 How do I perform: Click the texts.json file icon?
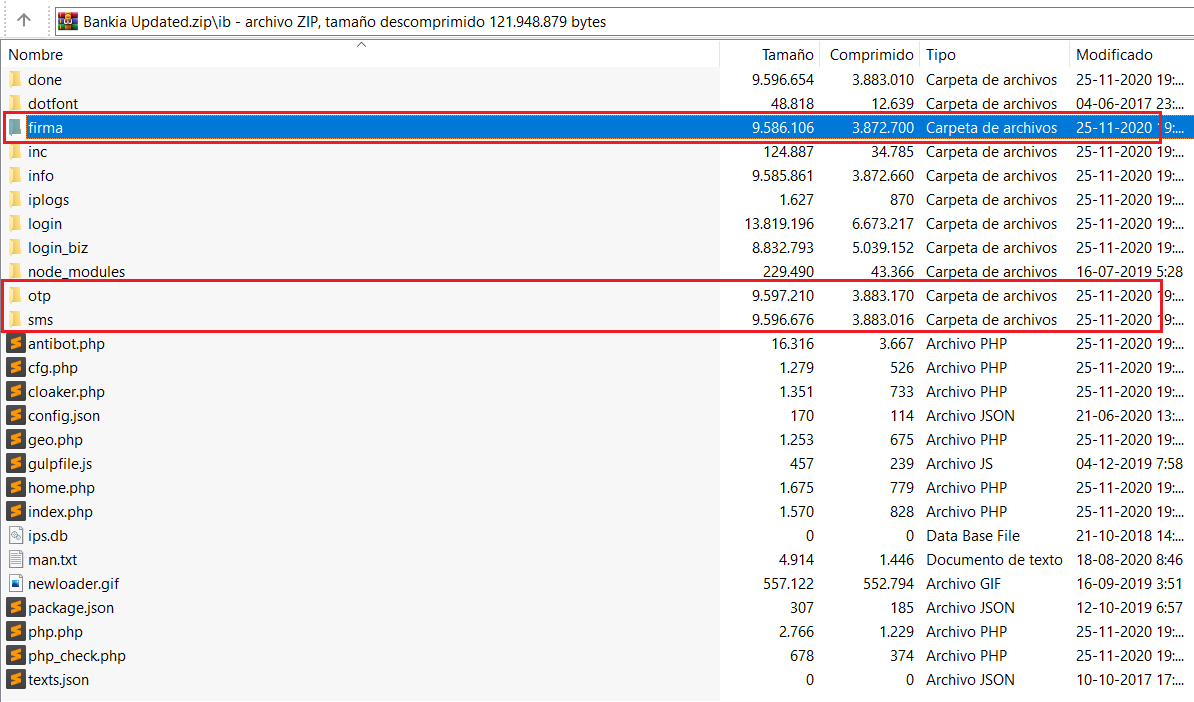(x=15, y=679)
